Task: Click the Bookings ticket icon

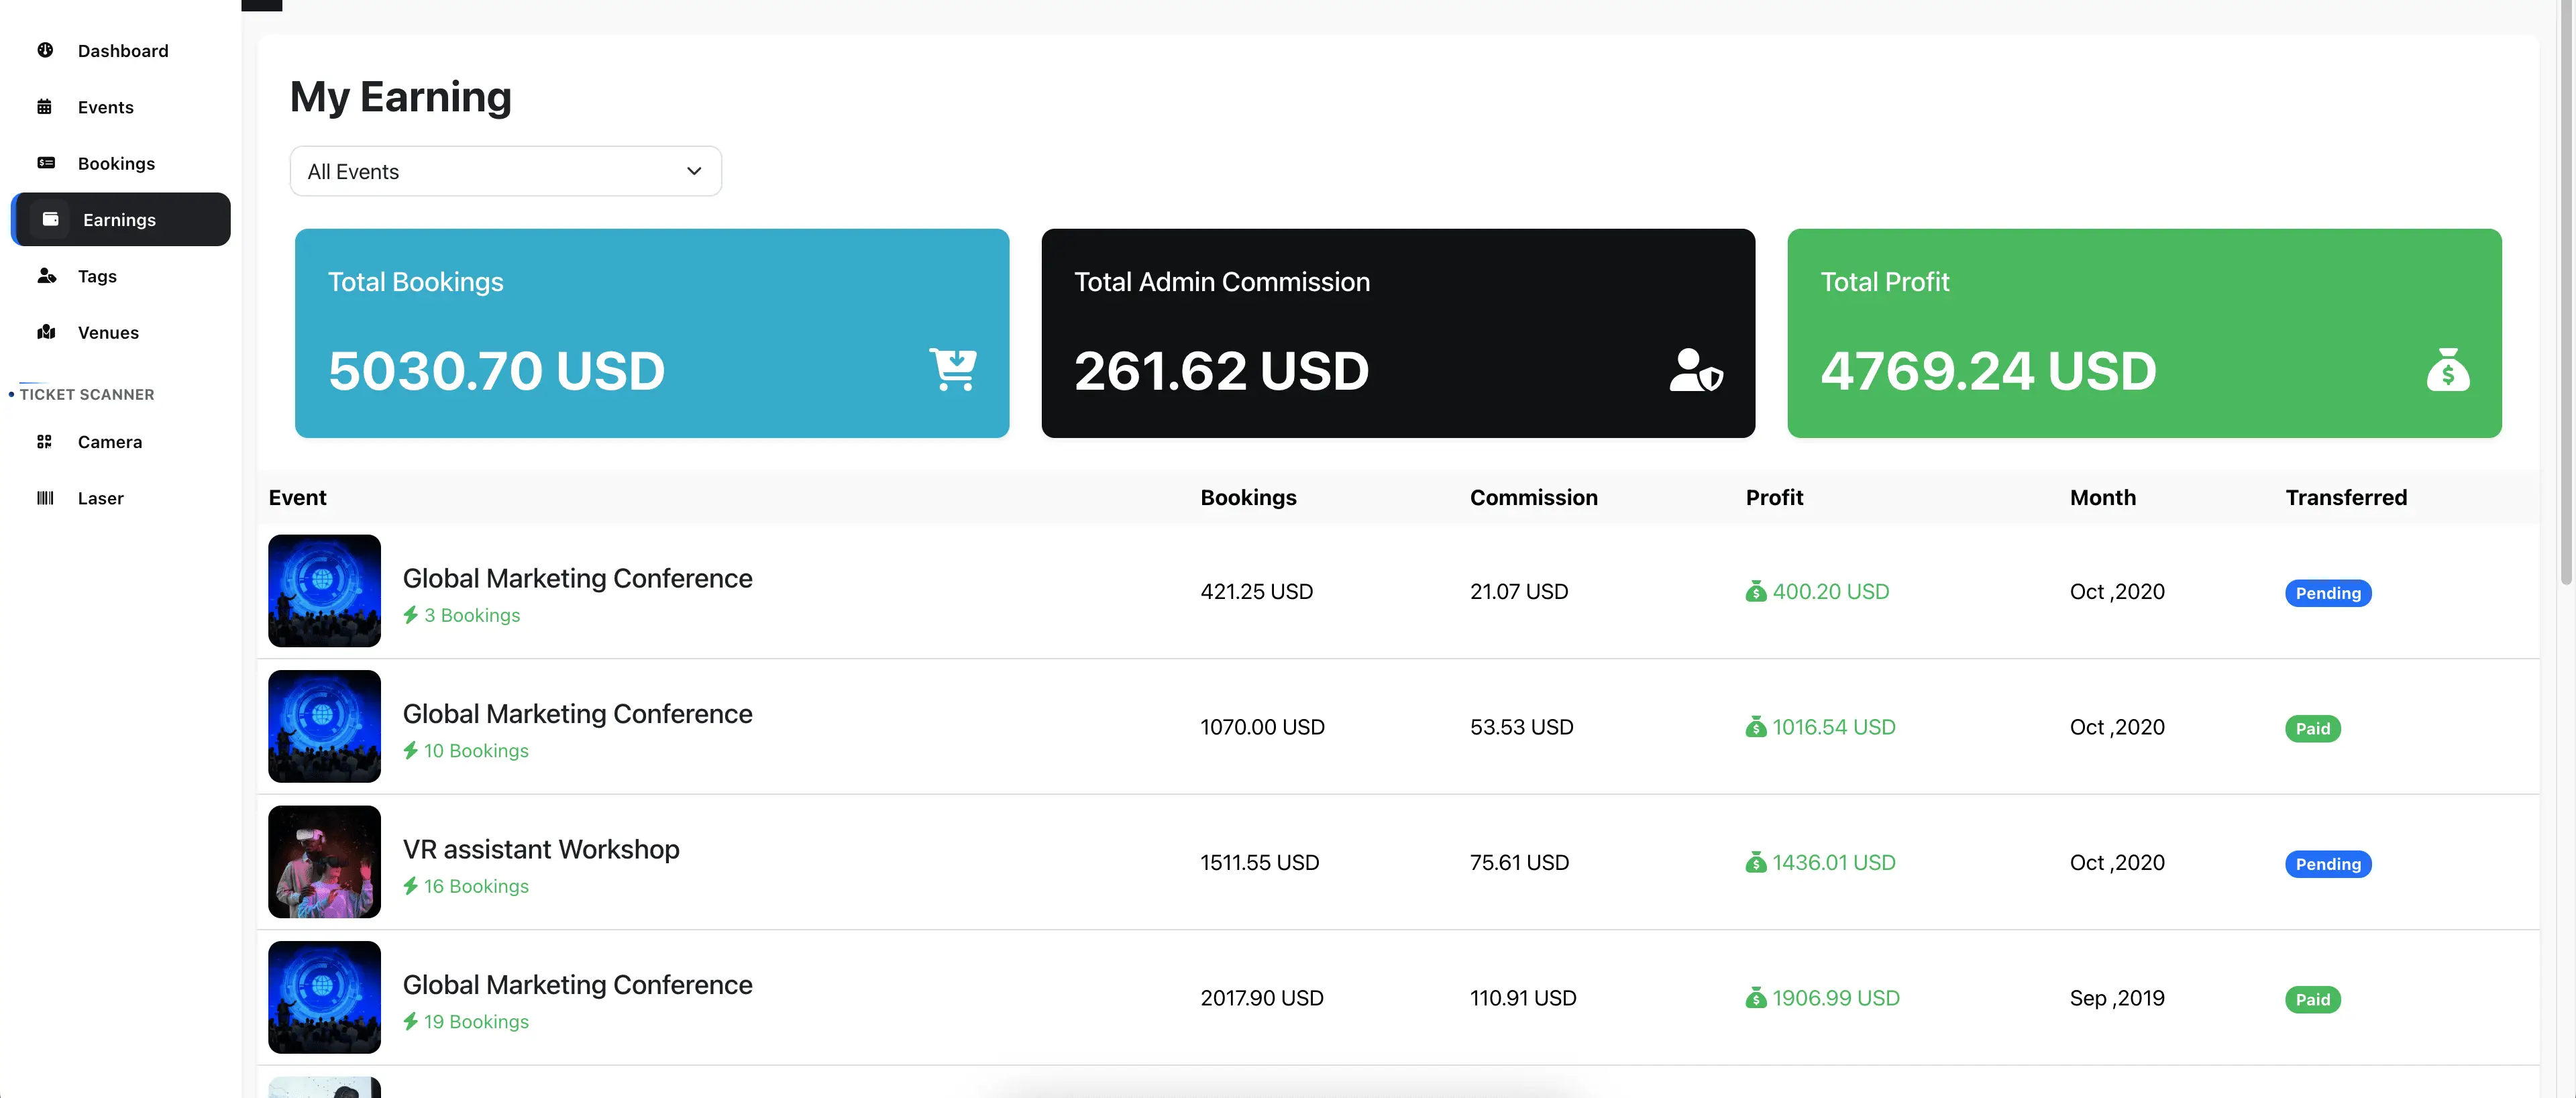Action: (46, 162)
